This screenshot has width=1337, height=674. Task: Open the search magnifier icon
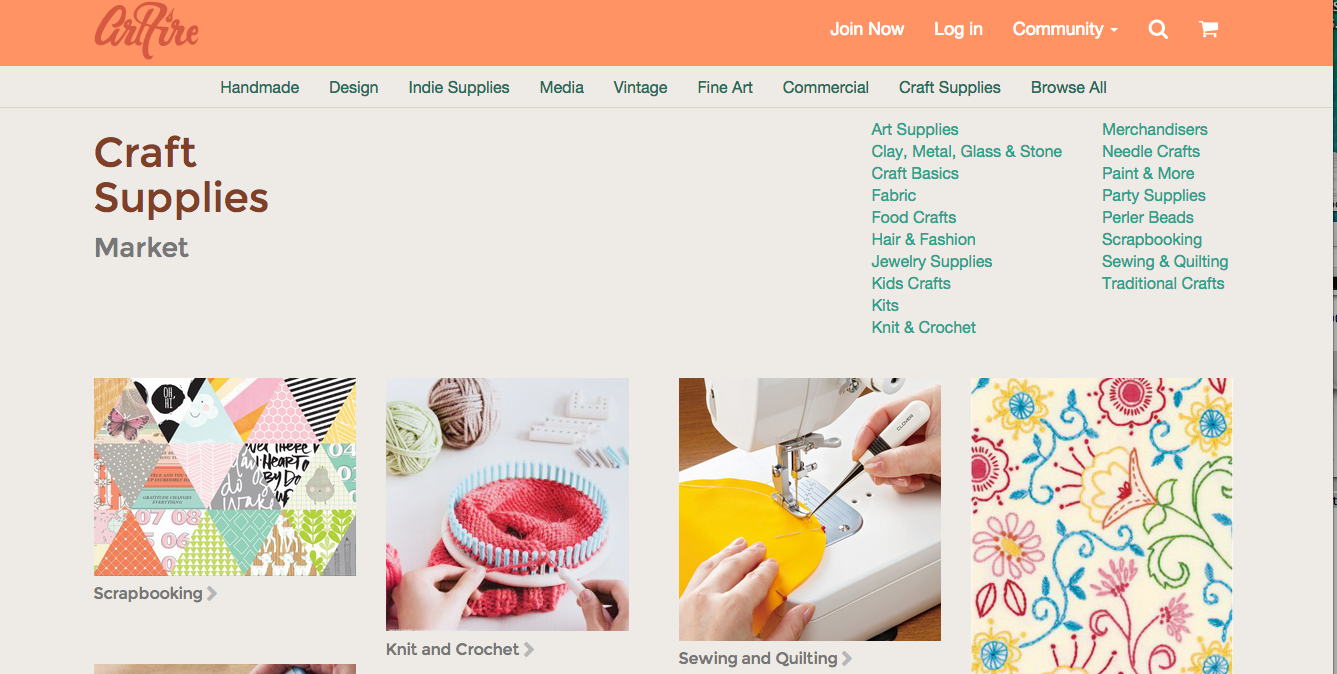(1158, 30)
